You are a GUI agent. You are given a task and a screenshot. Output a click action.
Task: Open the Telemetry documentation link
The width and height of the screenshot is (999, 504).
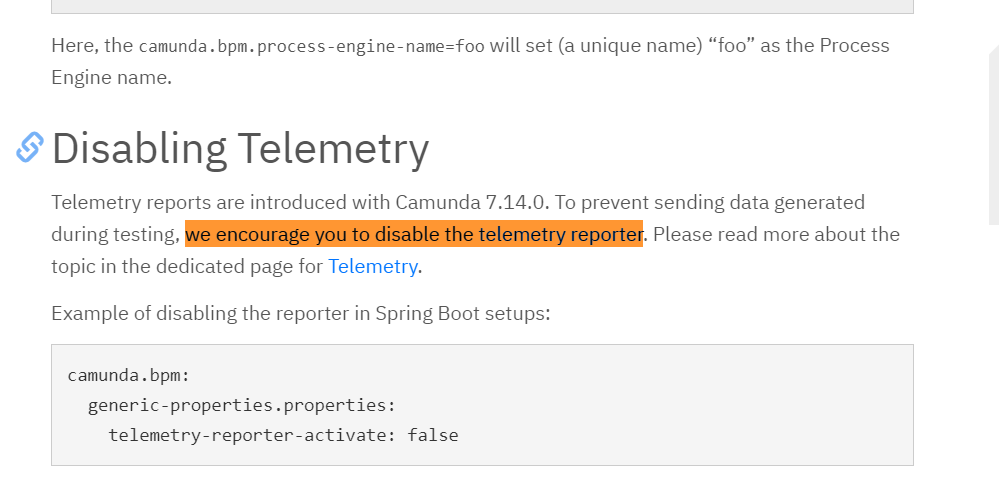373,266
